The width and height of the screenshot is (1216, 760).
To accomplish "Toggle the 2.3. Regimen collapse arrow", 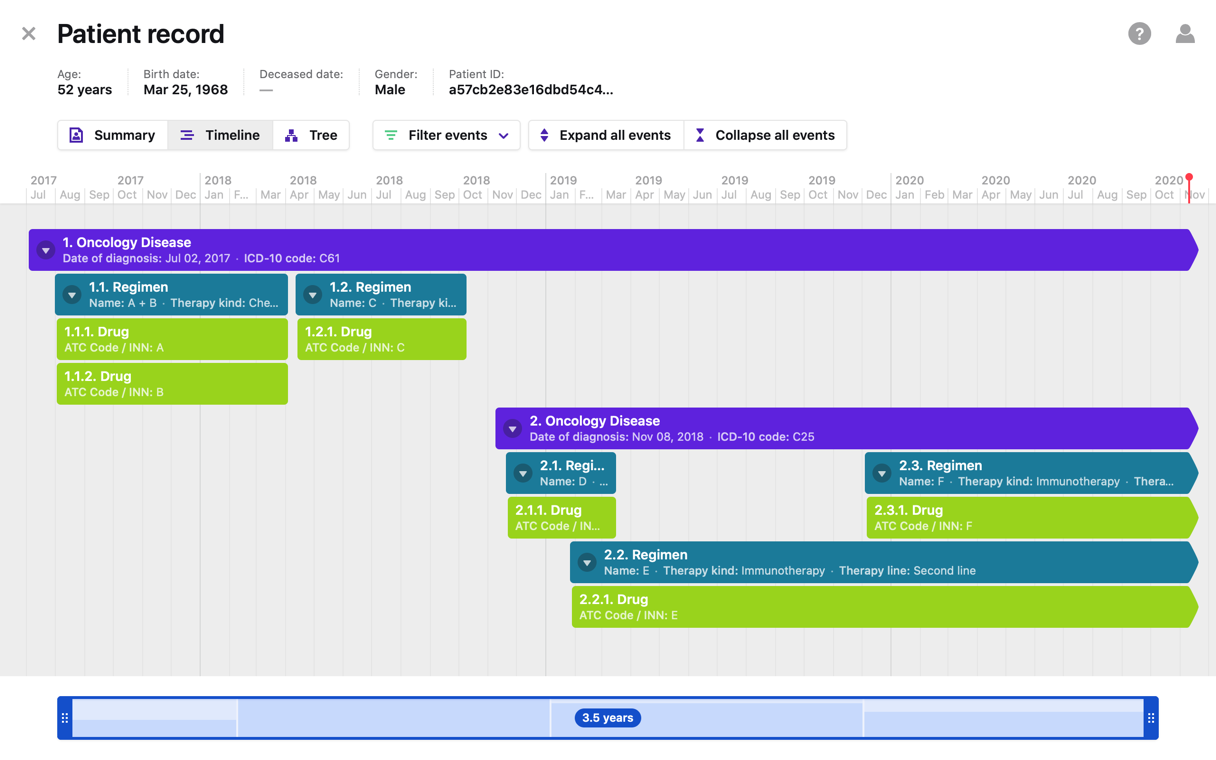I will click(882, 474).
